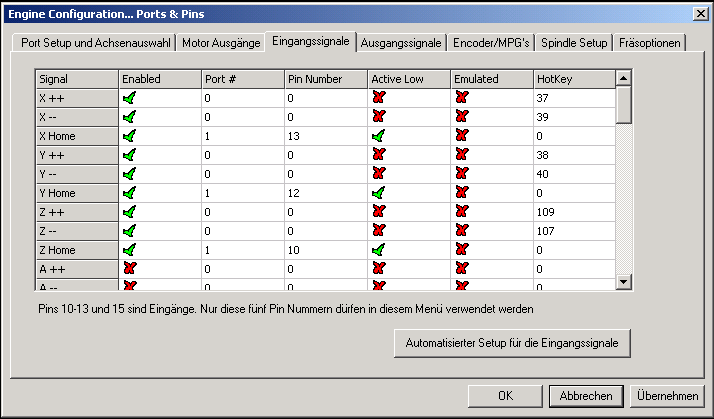Toggle Emulated cross for Y ++
The image size is (714, 419).
[462, 154]
